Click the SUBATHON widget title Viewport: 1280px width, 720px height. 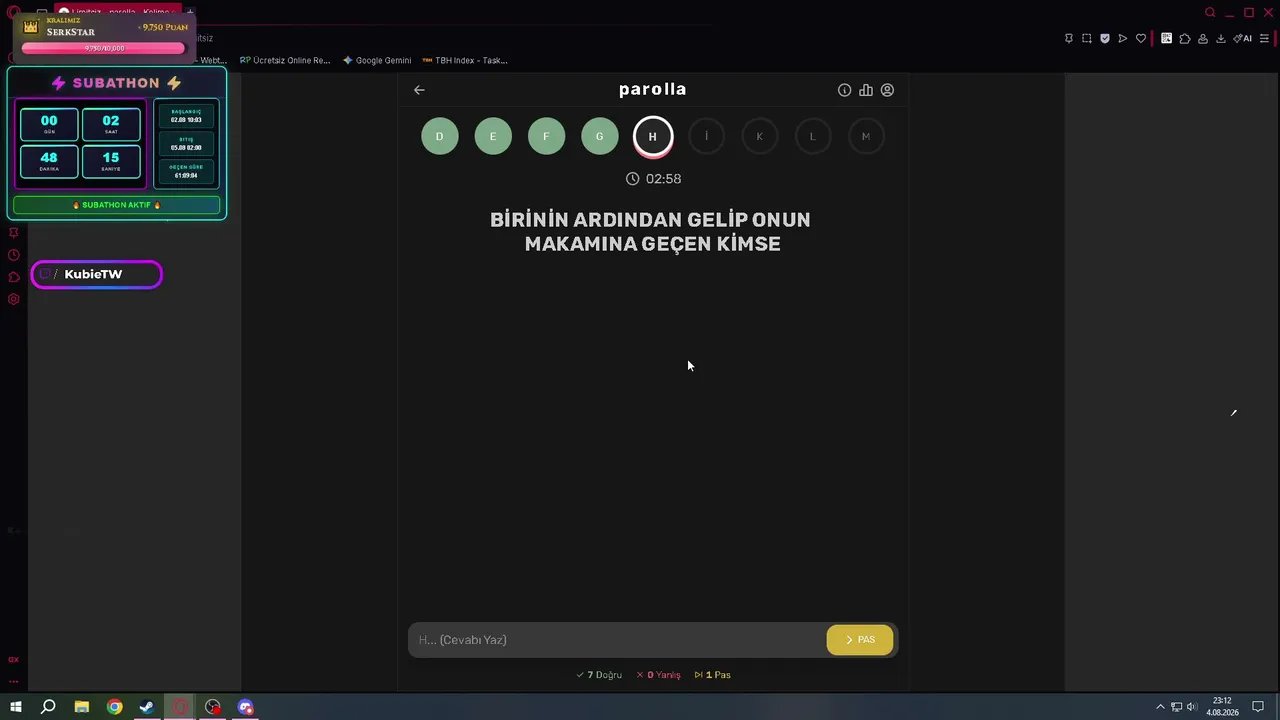(x=117, y=83)
